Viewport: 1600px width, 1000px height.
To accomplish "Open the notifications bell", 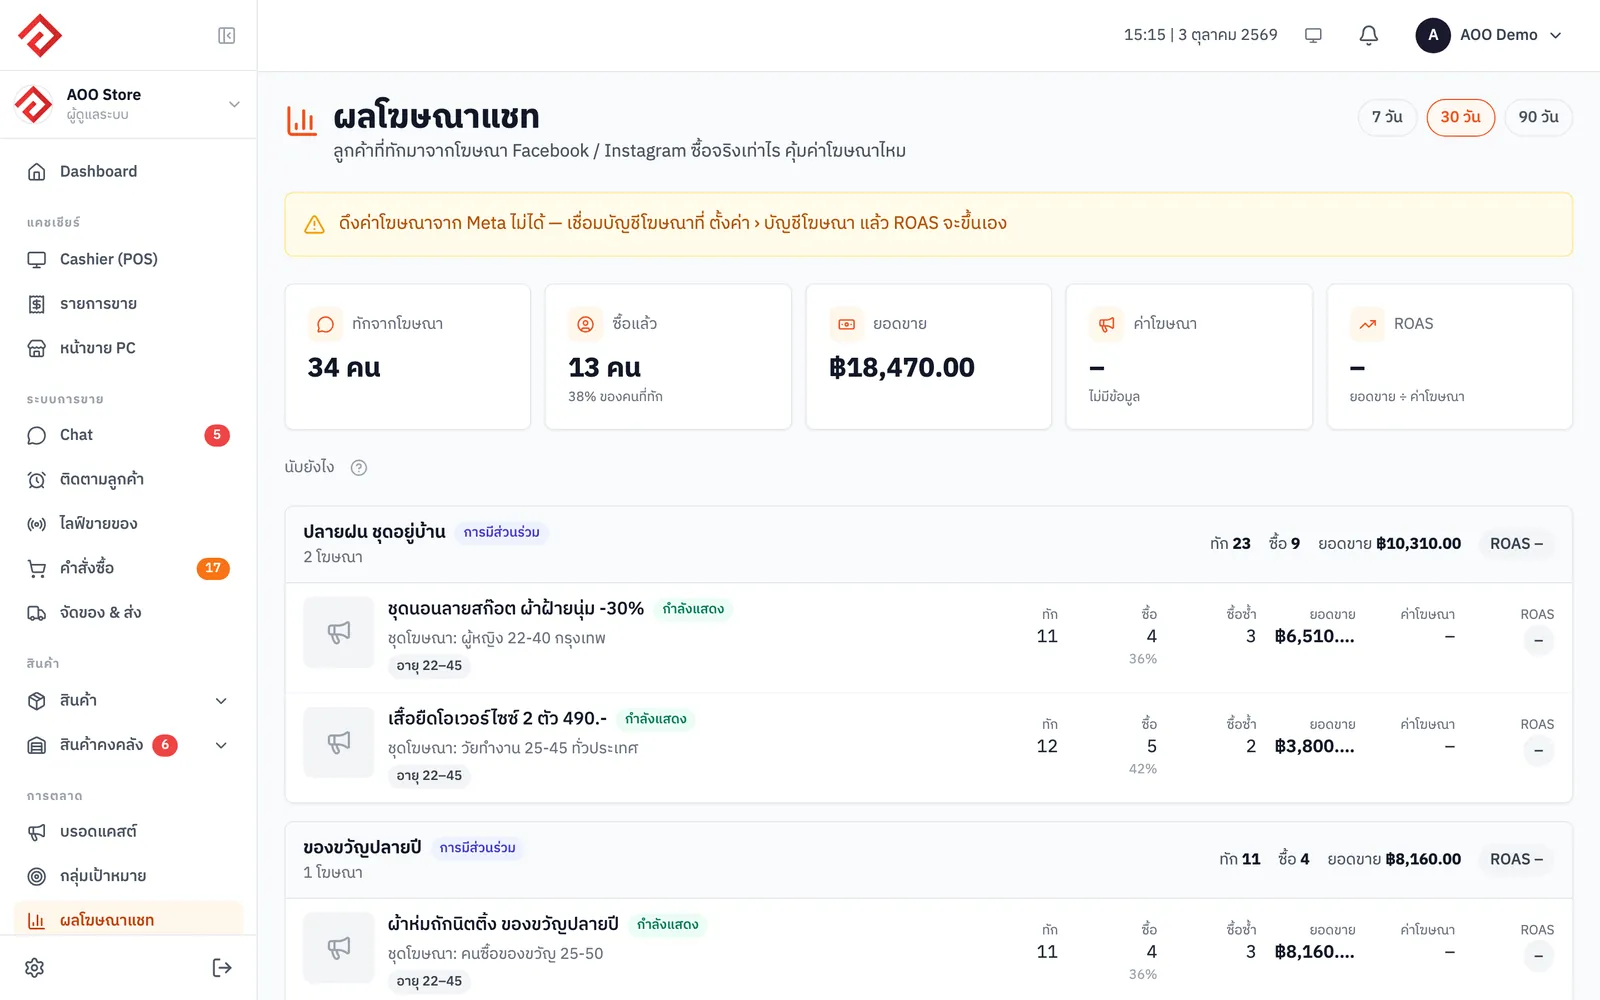I will pyautogui.click(x=1369, y=35).
